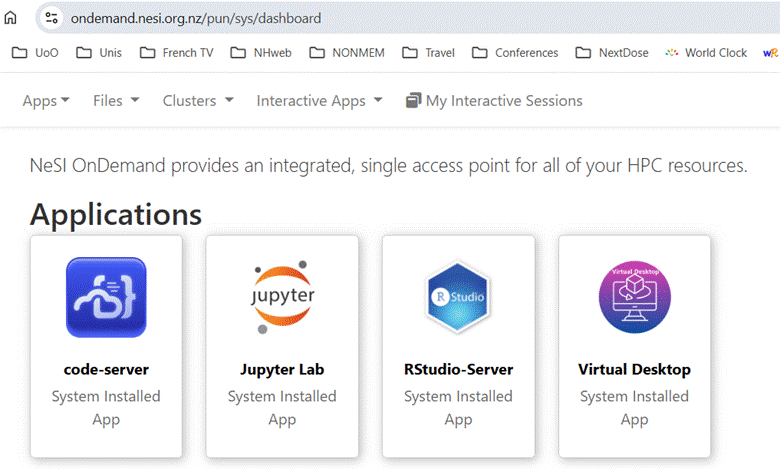The height and width of the screenshot is (469, 780).
Task: Open the Jupyter Lab title link
Action: (282, 370)
